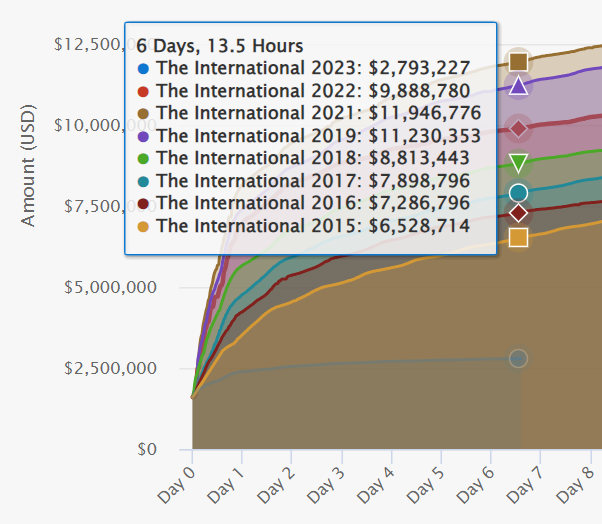Click the 'Day 5' x-axis label
The height and width of the screenshot is (524, 602).
426,485
